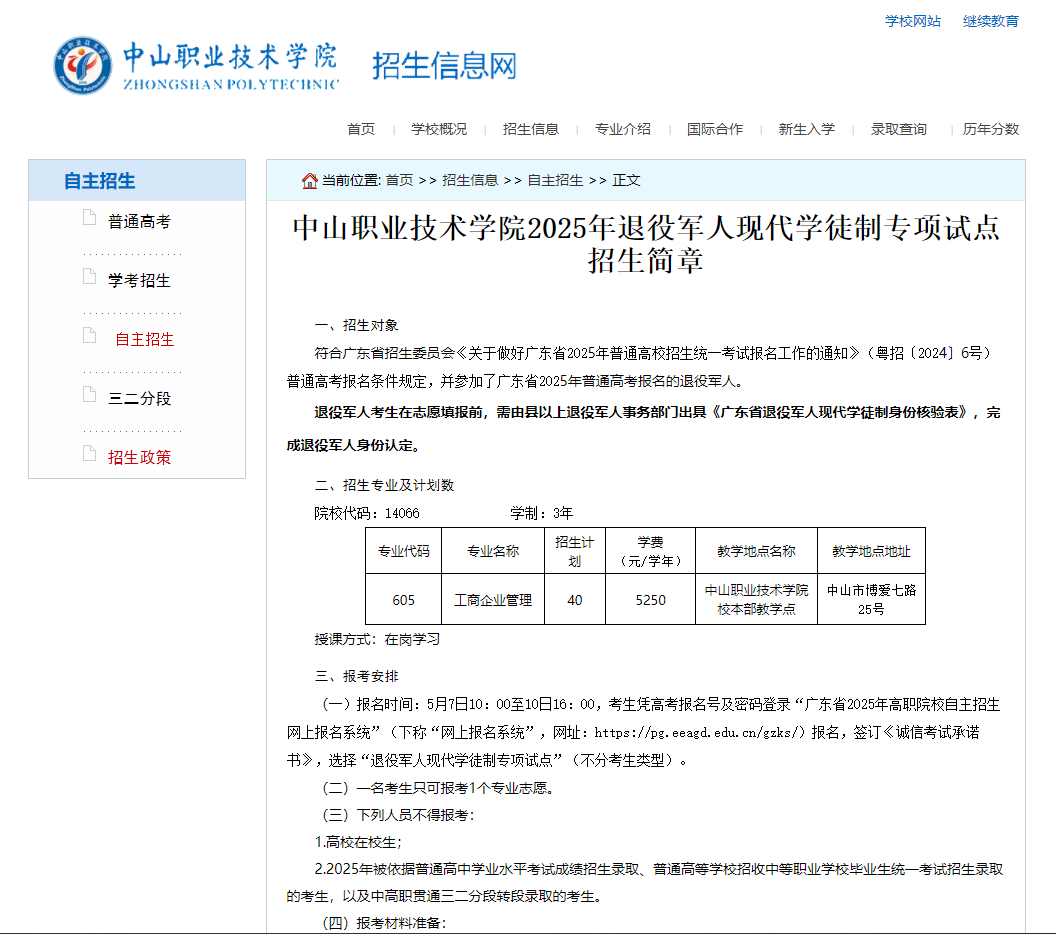This screenshot has height=934, width=1056.
Task: Open the 专业介绍 navigation item
Action: pos(622,128)
